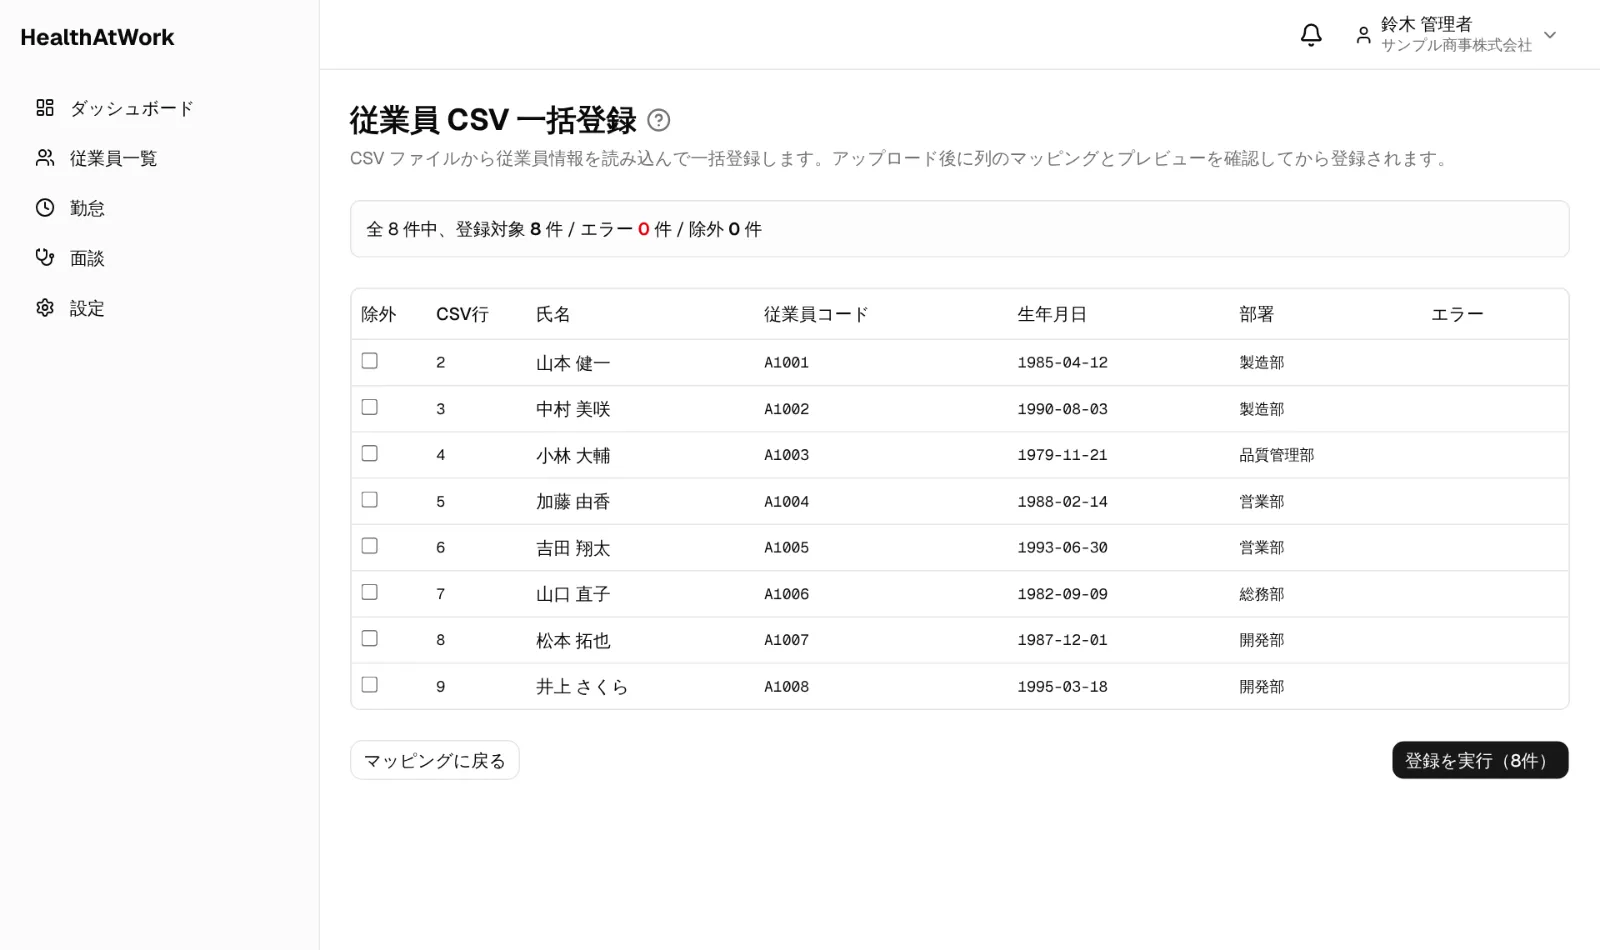Tick exclude checkbox for 中村 美咲

370,407
